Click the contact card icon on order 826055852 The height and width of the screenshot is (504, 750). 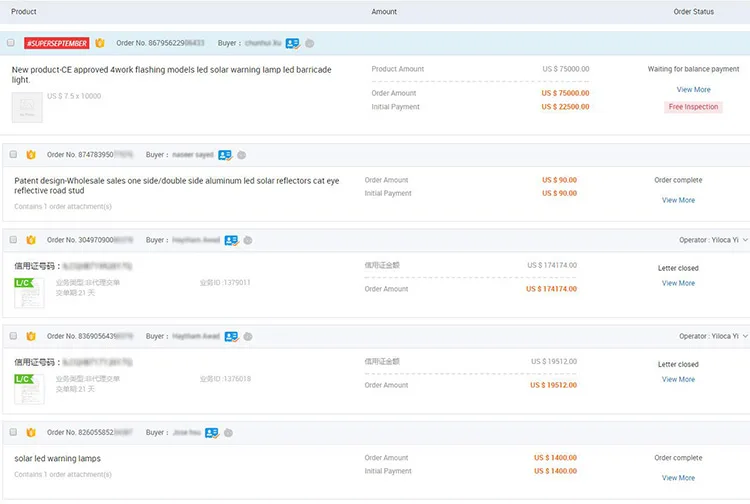pos(211,433)
